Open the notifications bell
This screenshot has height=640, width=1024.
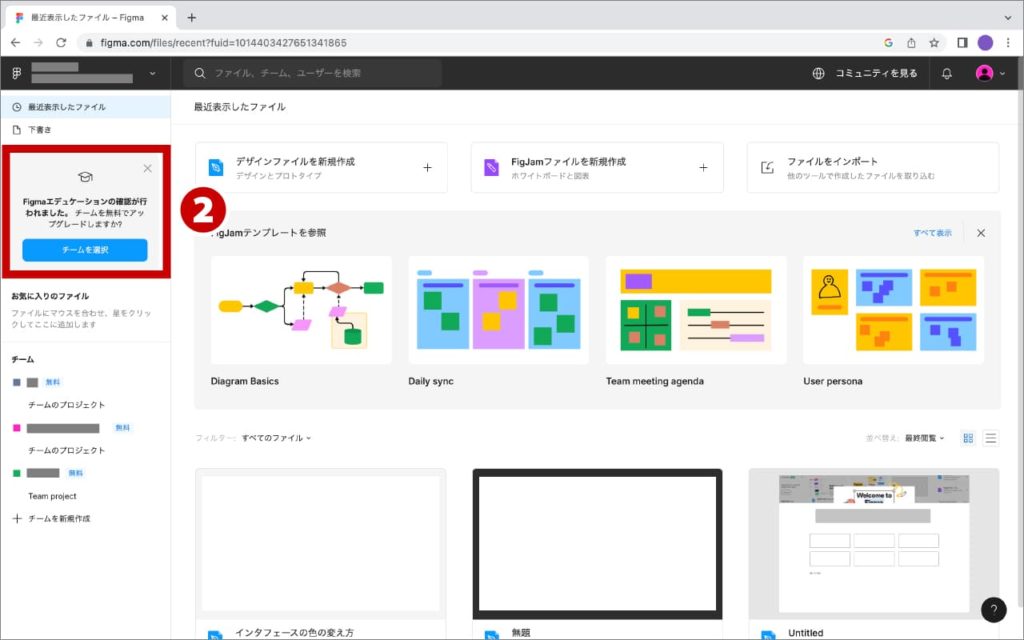pyautogui.click(x=946, y=73)
